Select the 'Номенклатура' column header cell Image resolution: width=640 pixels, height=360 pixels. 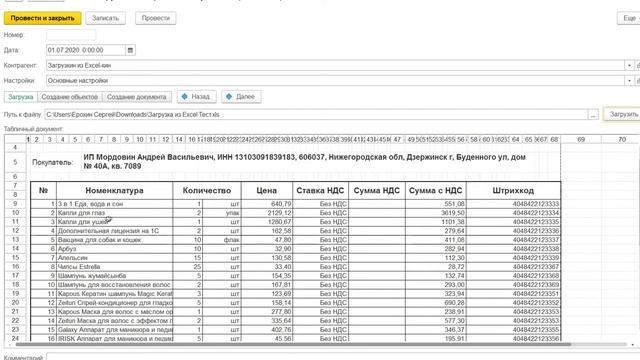tap(114, 191)
